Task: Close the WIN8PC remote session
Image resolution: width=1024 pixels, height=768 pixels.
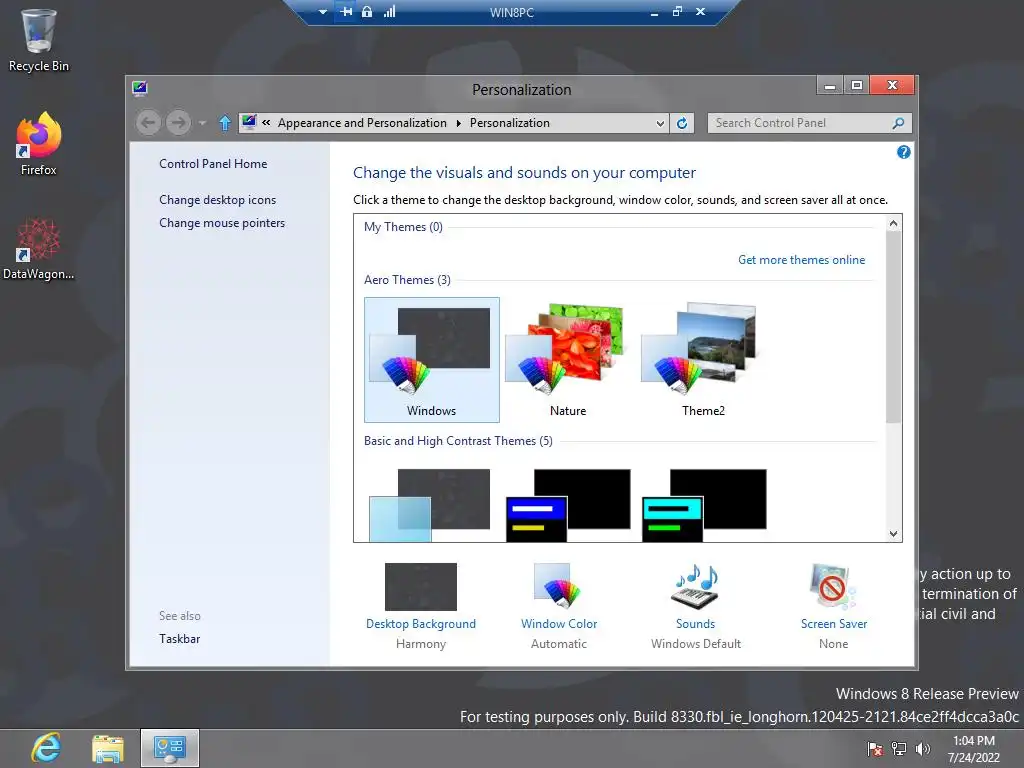Action: pos(700,12)
